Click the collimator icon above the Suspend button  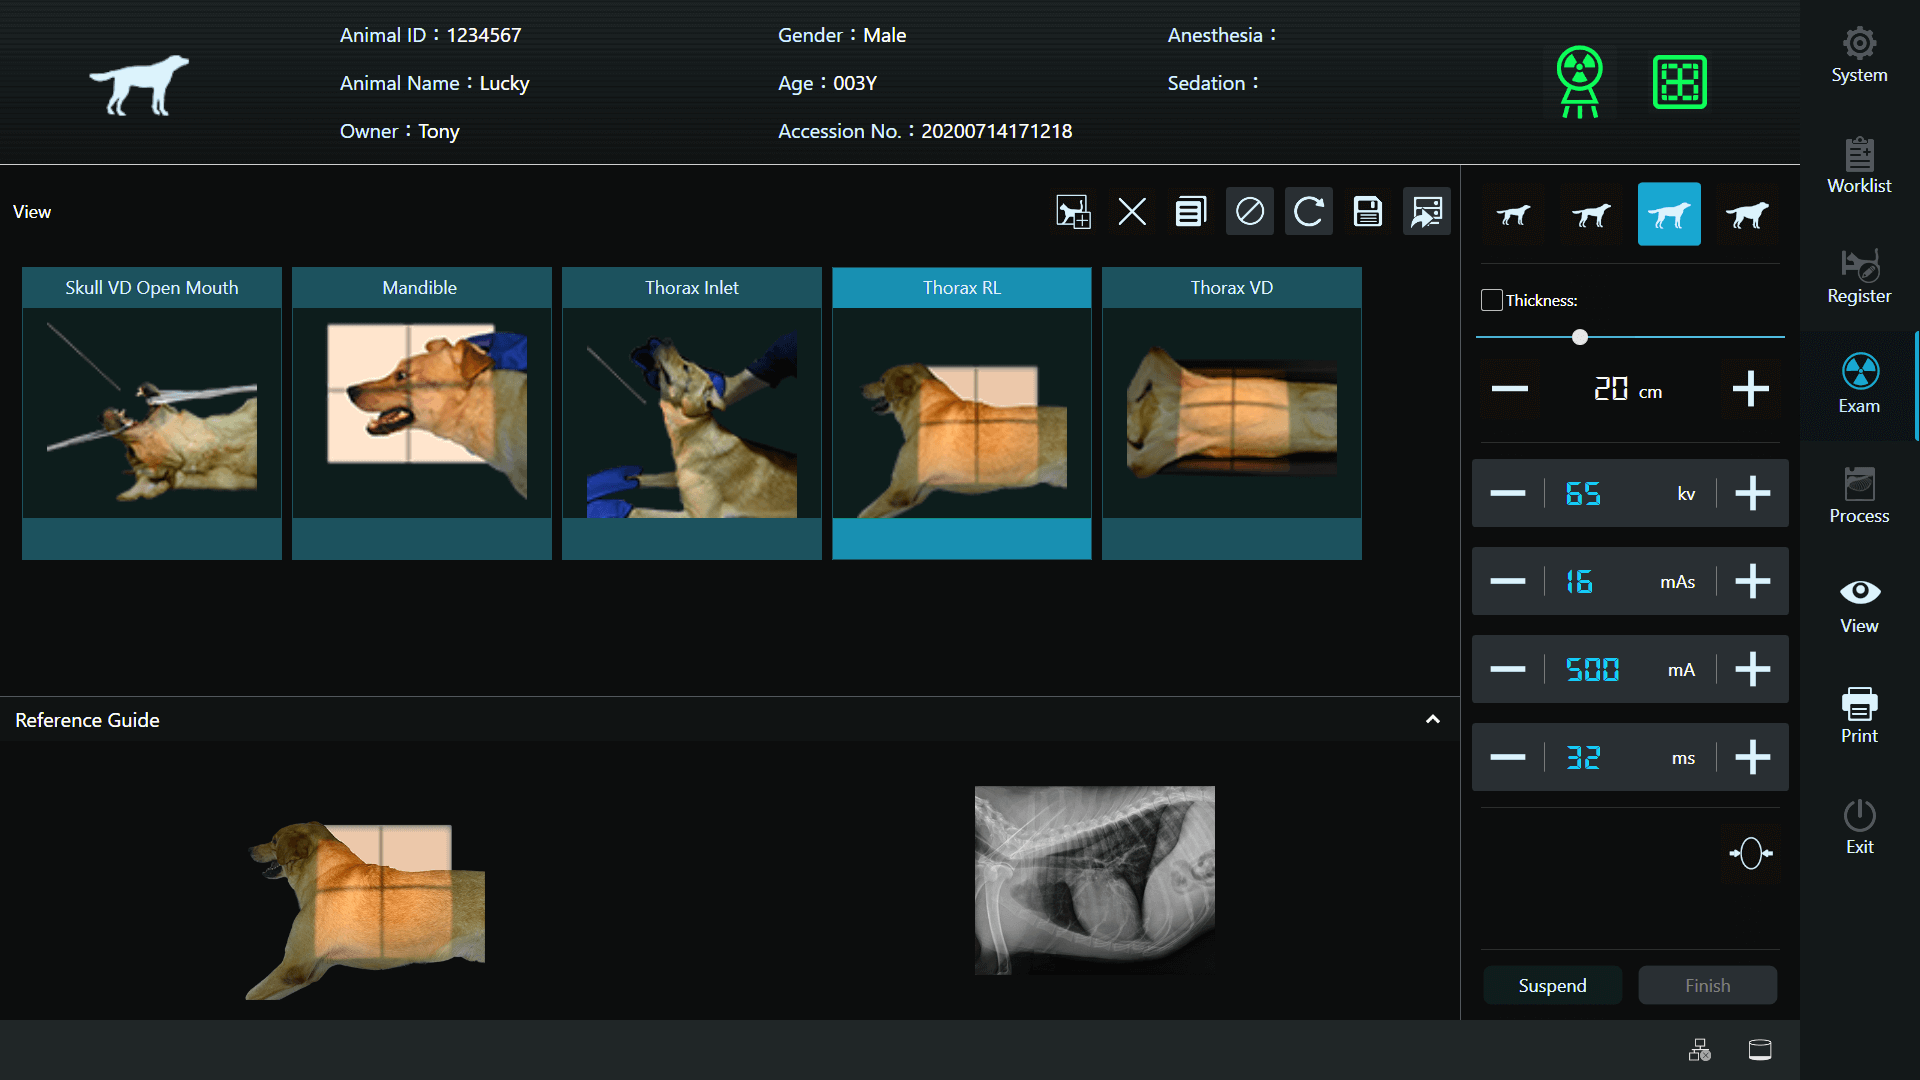1751,853
